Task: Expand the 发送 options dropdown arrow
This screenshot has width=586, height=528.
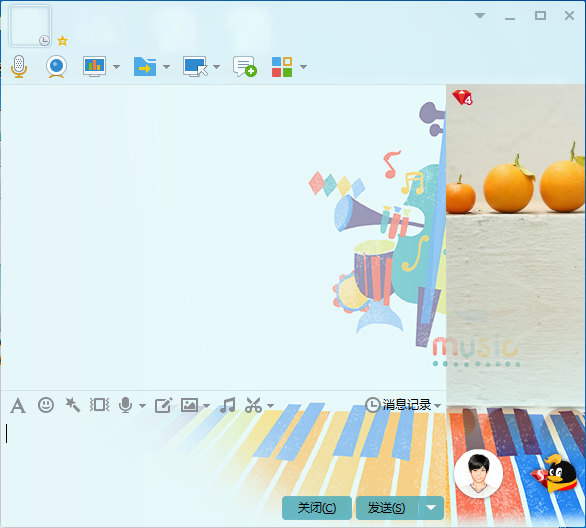Action: tap(431, 508)
